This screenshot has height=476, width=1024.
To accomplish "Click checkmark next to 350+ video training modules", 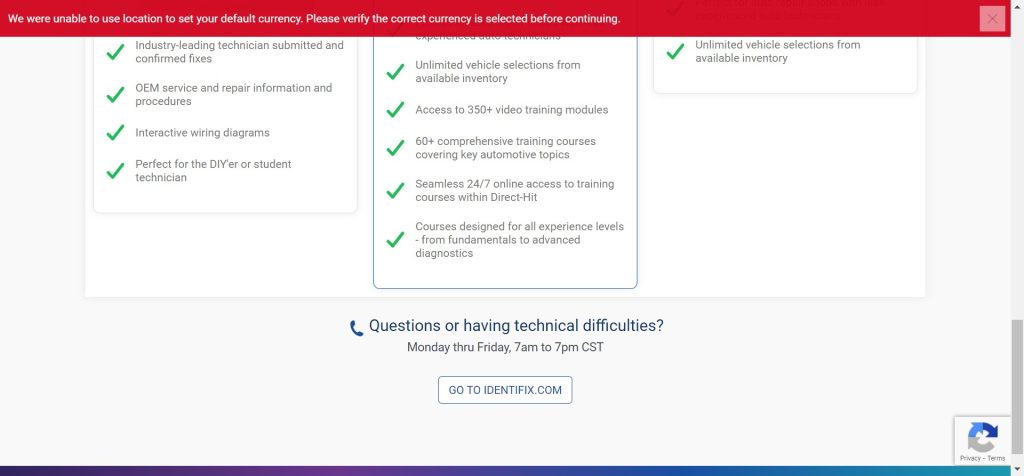I will pos(395,110).
